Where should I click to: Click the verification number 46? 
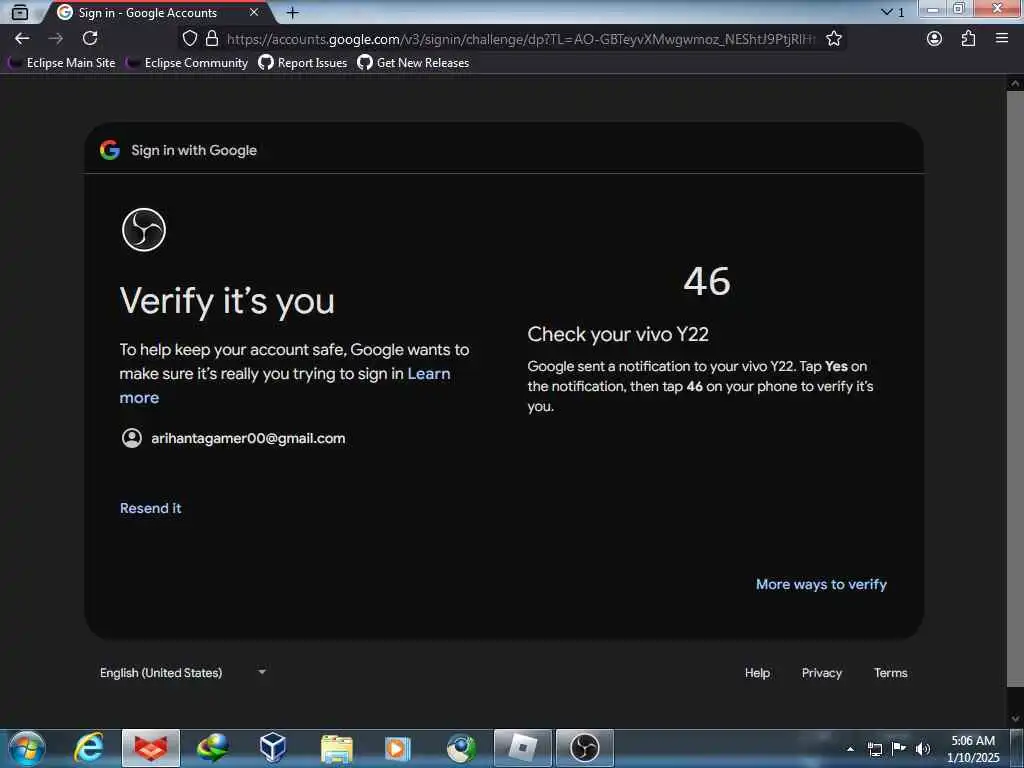[707, 281]
